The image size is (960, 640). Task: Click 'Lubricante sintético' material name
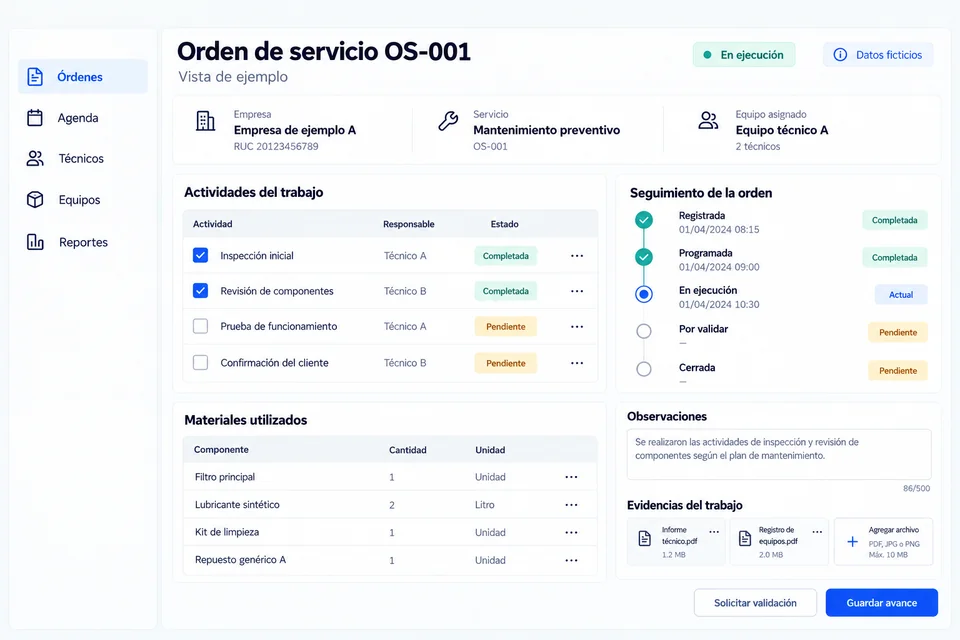pos(237,505)
